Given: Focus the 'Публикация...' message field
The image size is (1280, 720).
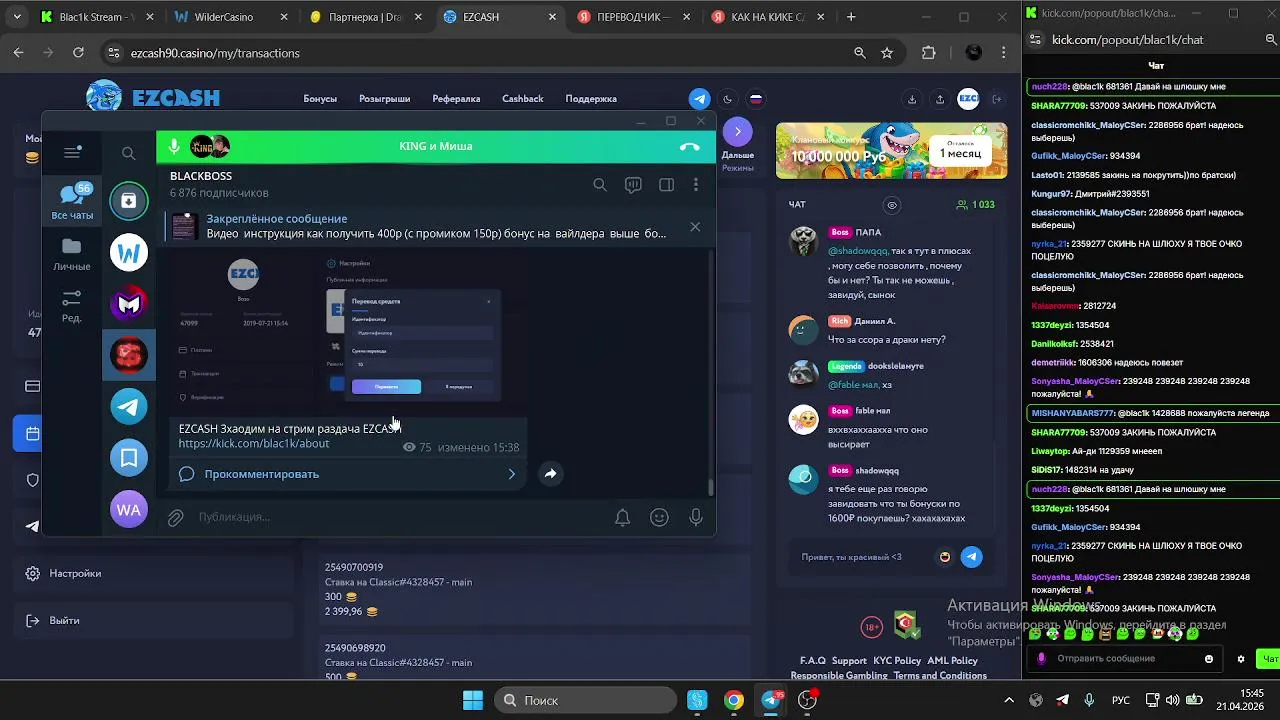Looking at the screenshot, I should tap(400, 517).
